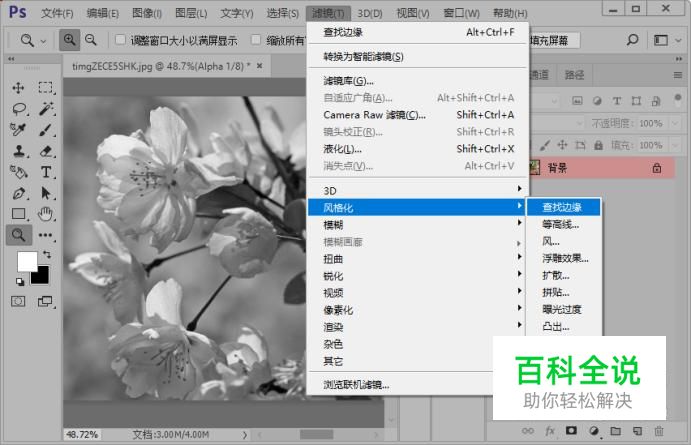Create a new layer icon
This screenshot has height=445, width=691.
click(x=637, y=430)
